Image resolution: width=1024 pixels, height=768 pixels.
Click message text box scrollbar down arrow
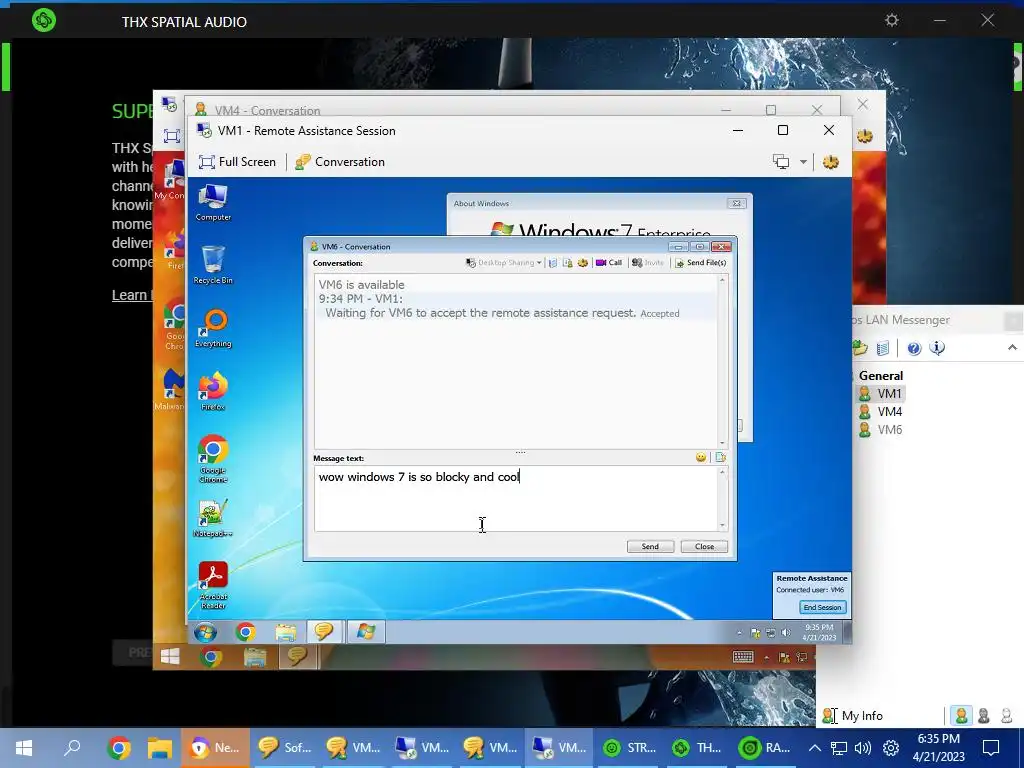coord(722,525)
